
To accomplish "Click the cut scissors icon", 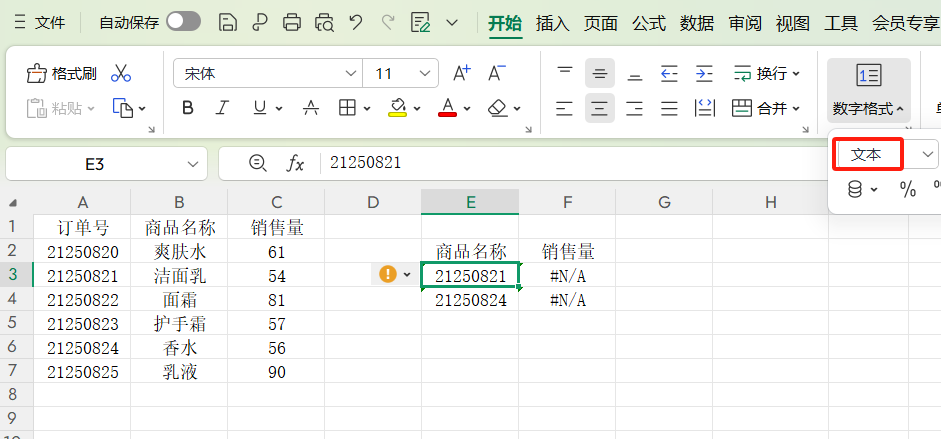I will [121, 74].
